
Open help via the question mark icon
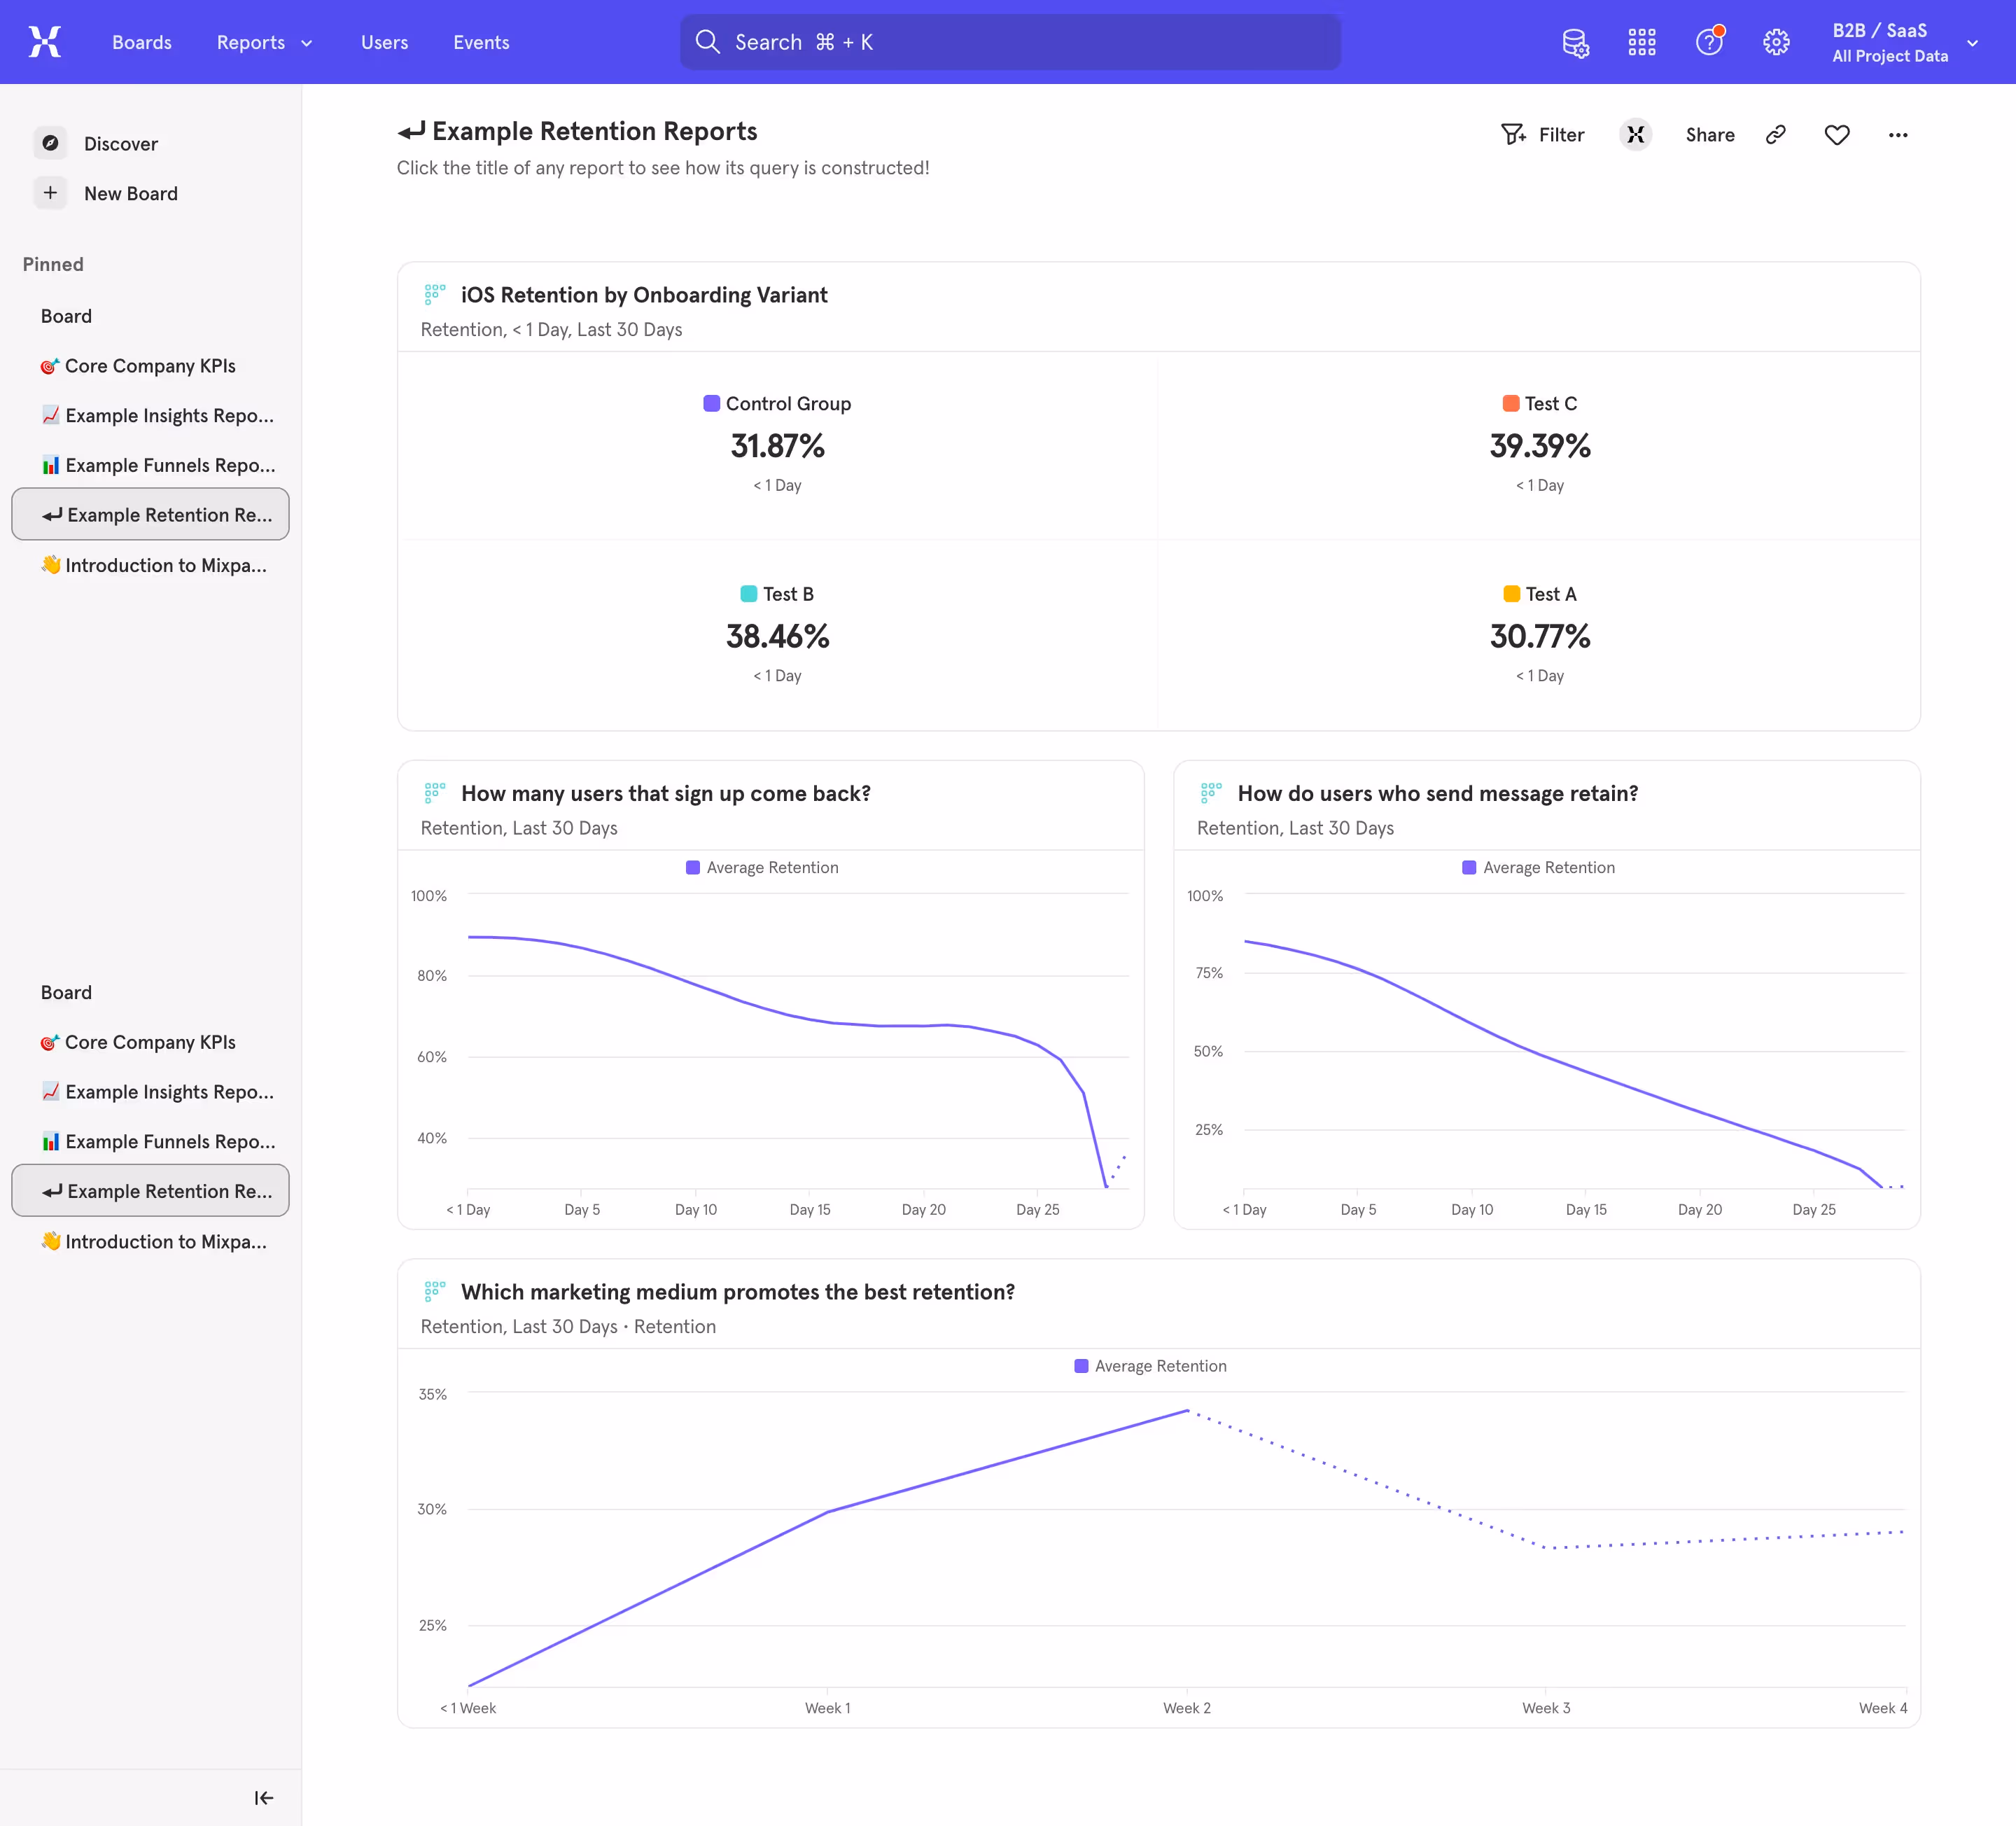[1709, 42]
